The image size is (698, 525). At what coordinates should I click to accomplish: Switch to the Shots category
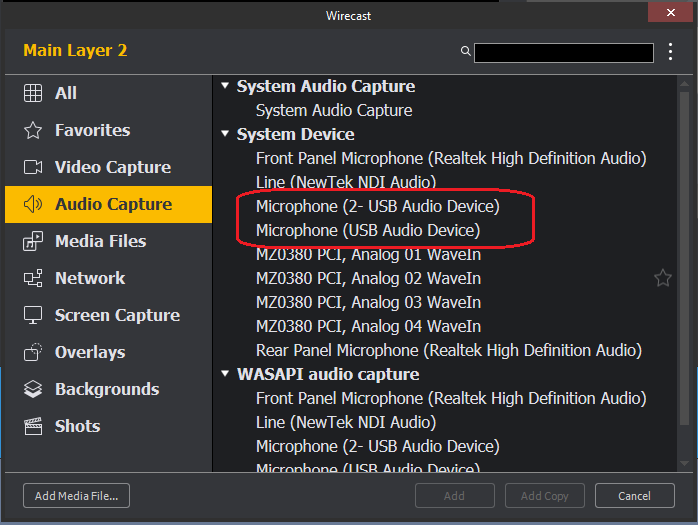coord(109,426)
